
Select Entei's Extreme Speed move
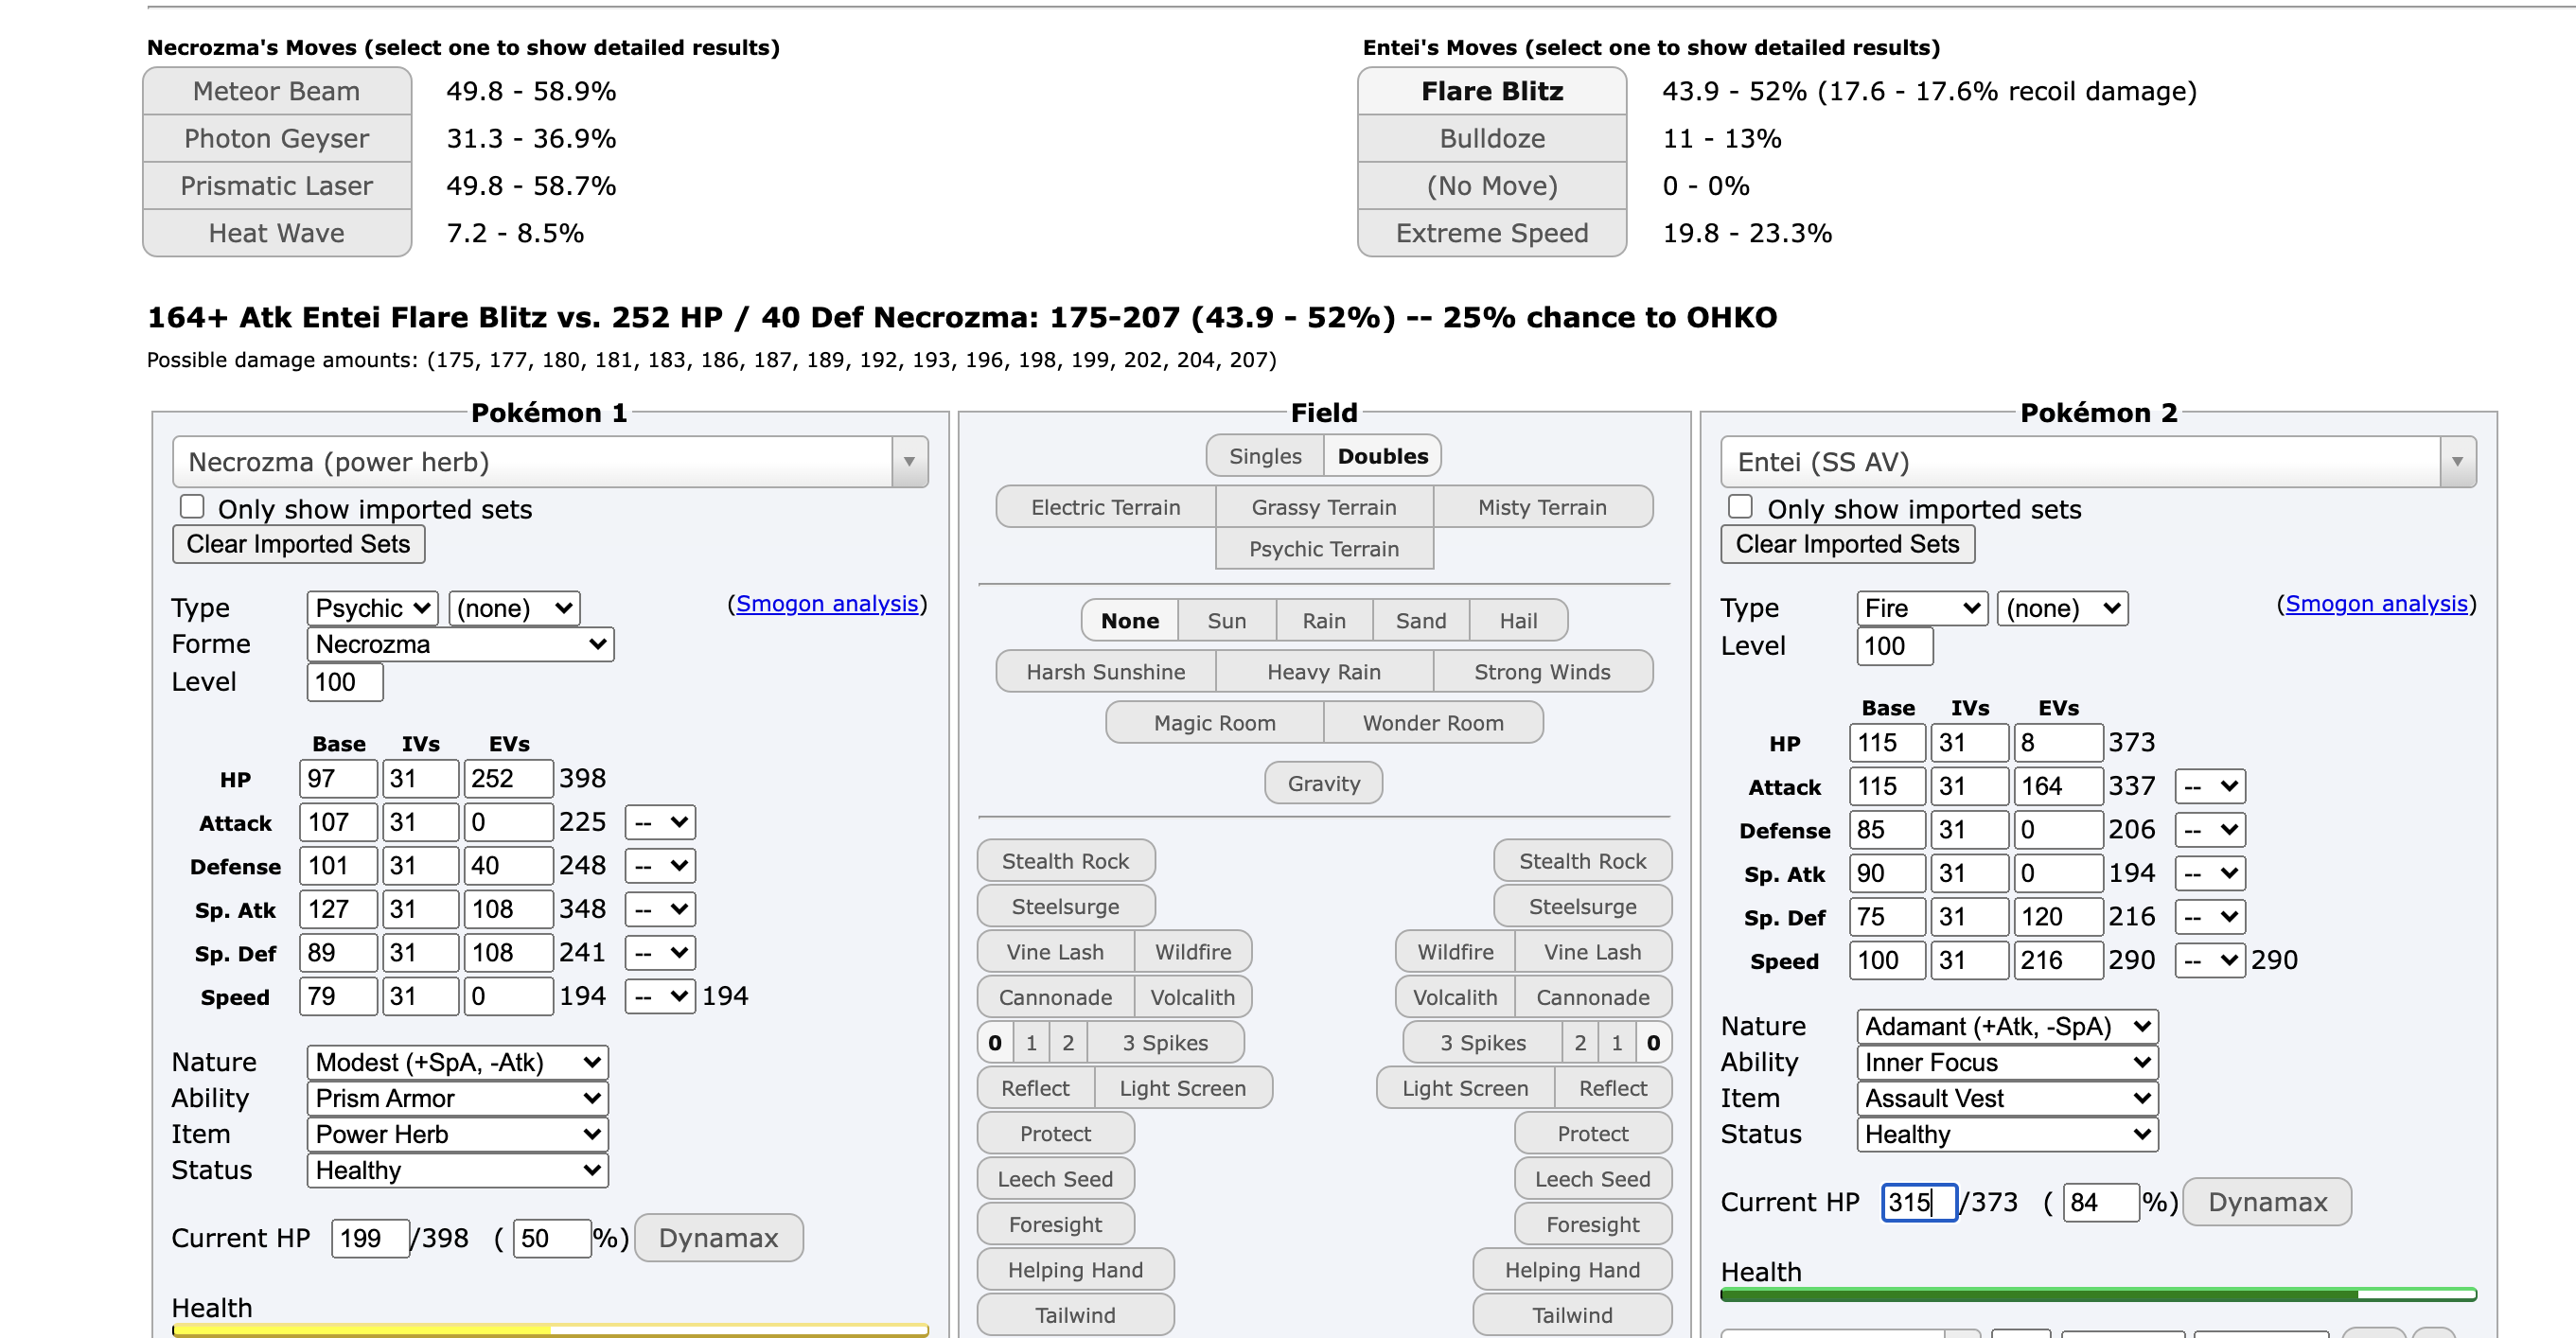pyautogui.click(x=1492, y=233)
